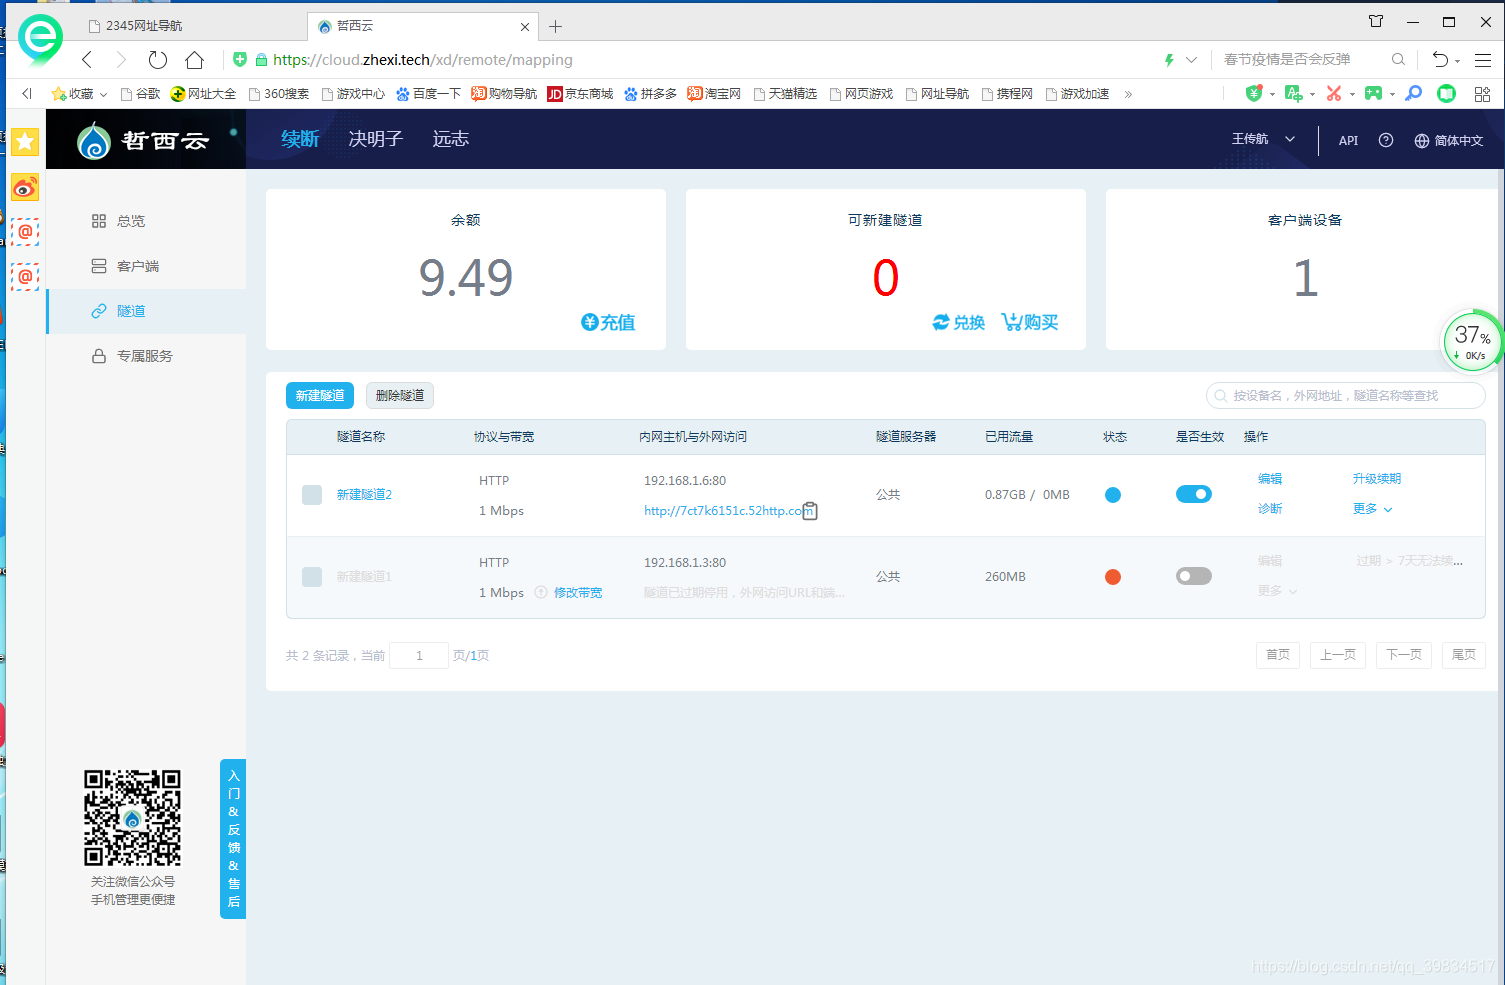
Task: Select 隧道 sidebar item
Action: point(146,311)
